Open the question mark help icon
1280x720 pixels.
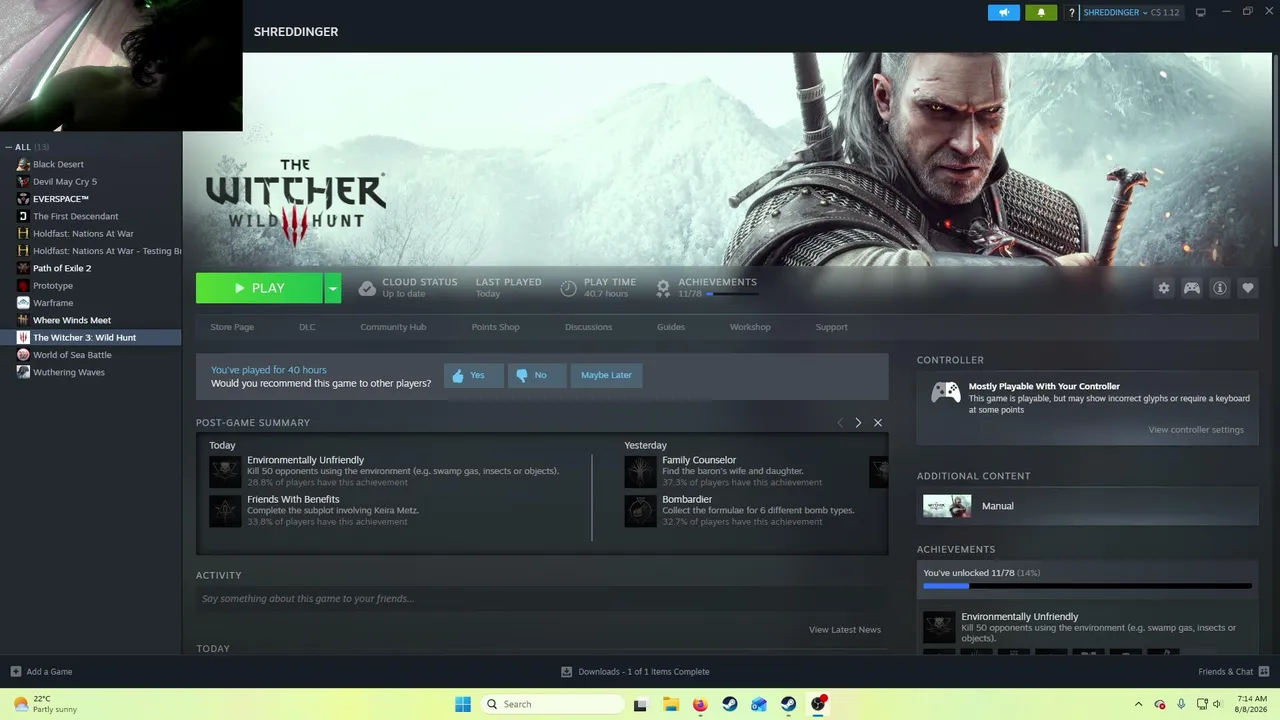[x=1072, y=13]
